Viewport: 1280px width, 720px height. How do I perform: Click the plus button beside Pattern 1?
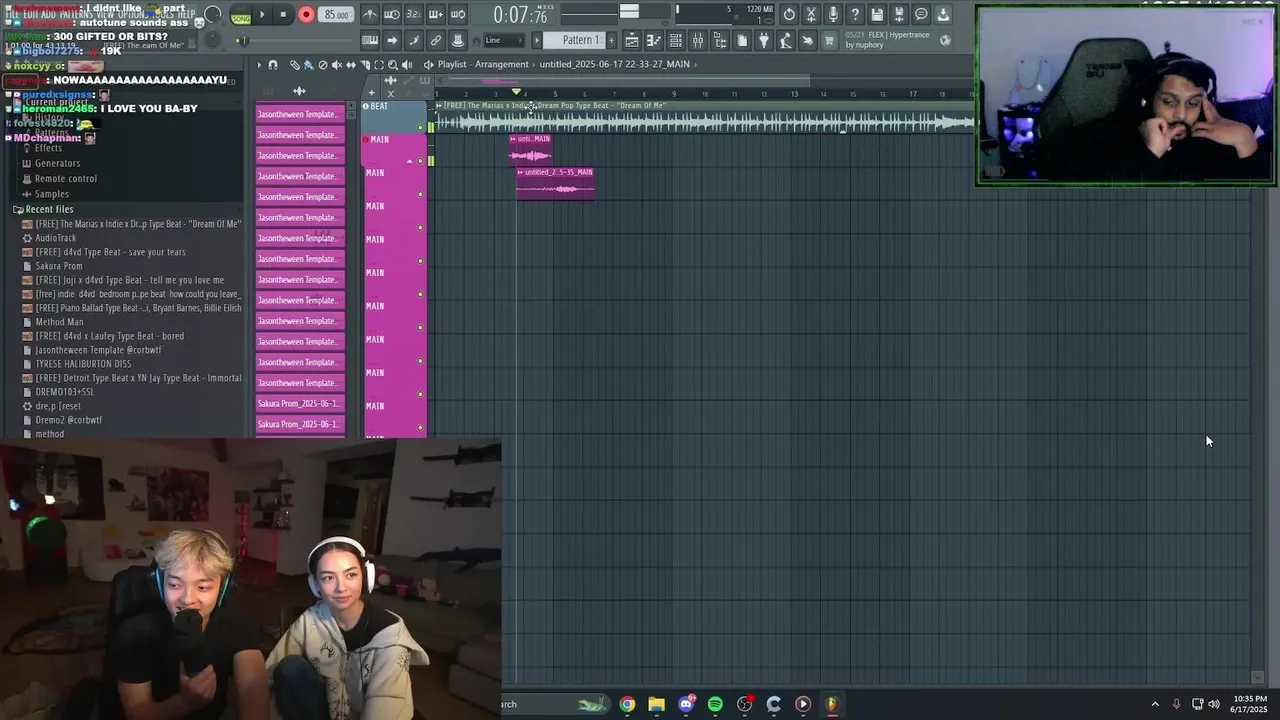tap(612, 41)
